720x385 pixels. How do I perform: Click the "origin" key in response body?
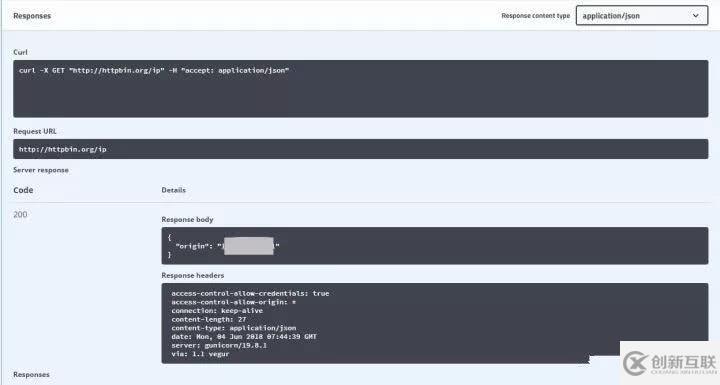193,246
